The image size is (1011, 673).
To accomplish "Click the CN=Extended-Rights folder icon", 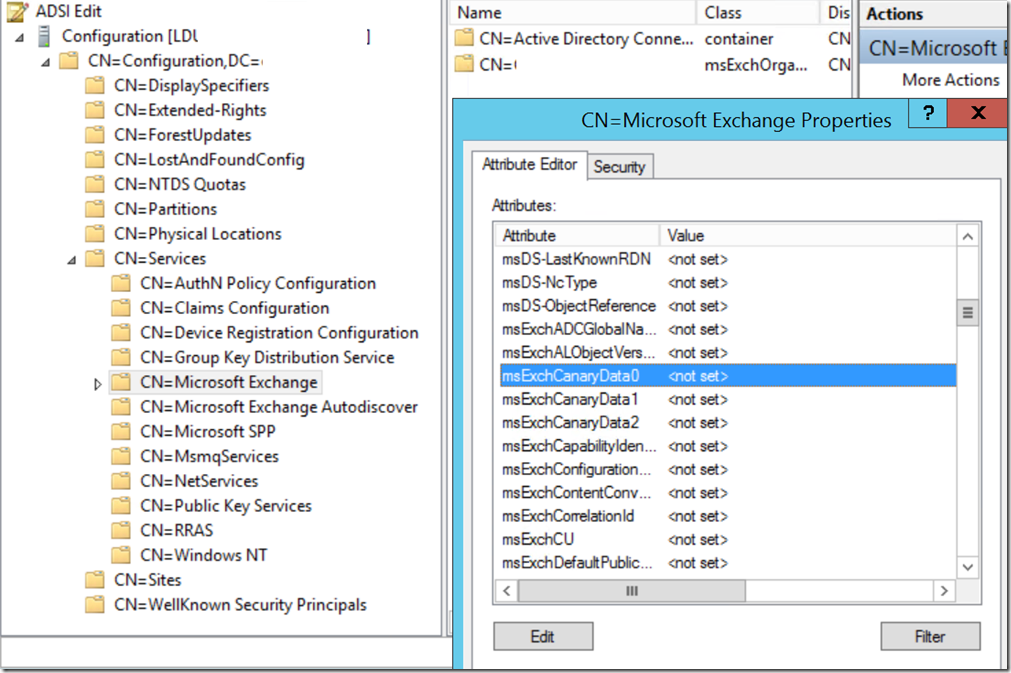I will [x=95, y=110].
